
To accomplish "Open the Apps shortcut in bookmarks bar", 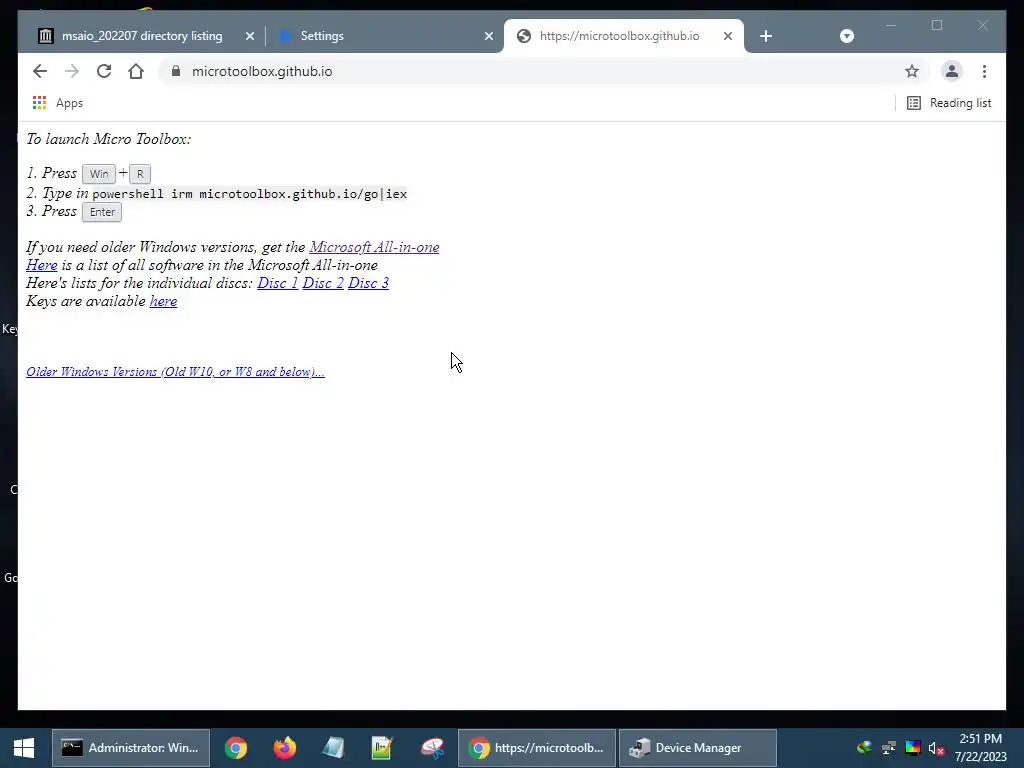I will pyautogui.click(x=57, y=103).
